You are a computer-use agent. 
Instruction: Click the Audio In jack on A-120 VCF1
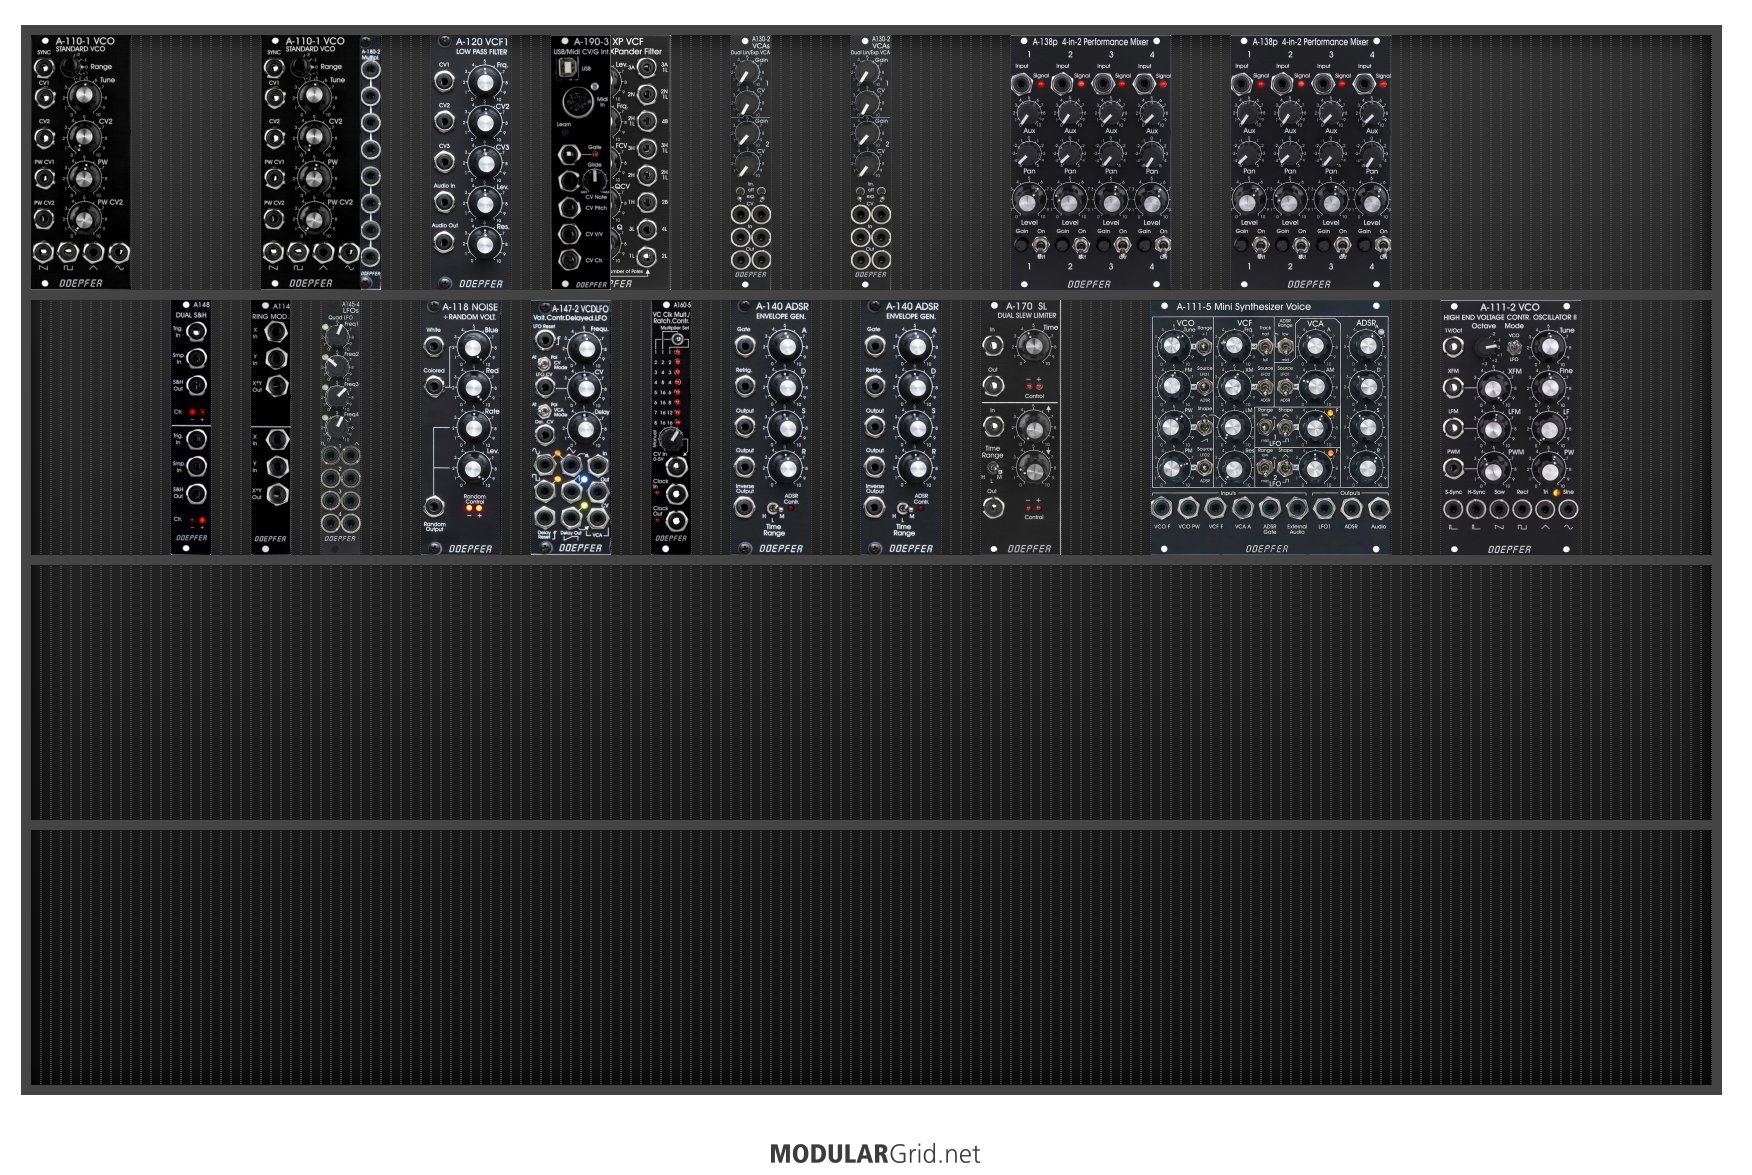click(444, 201)
